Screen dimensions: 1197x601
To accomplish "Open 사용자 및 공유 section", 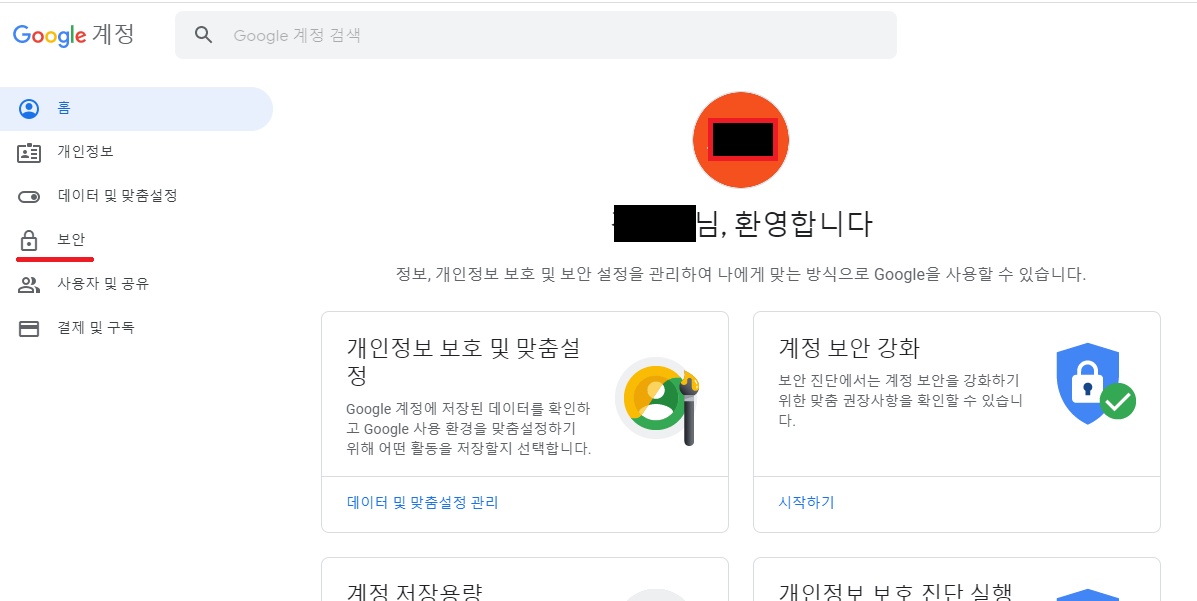I will 103,284.
